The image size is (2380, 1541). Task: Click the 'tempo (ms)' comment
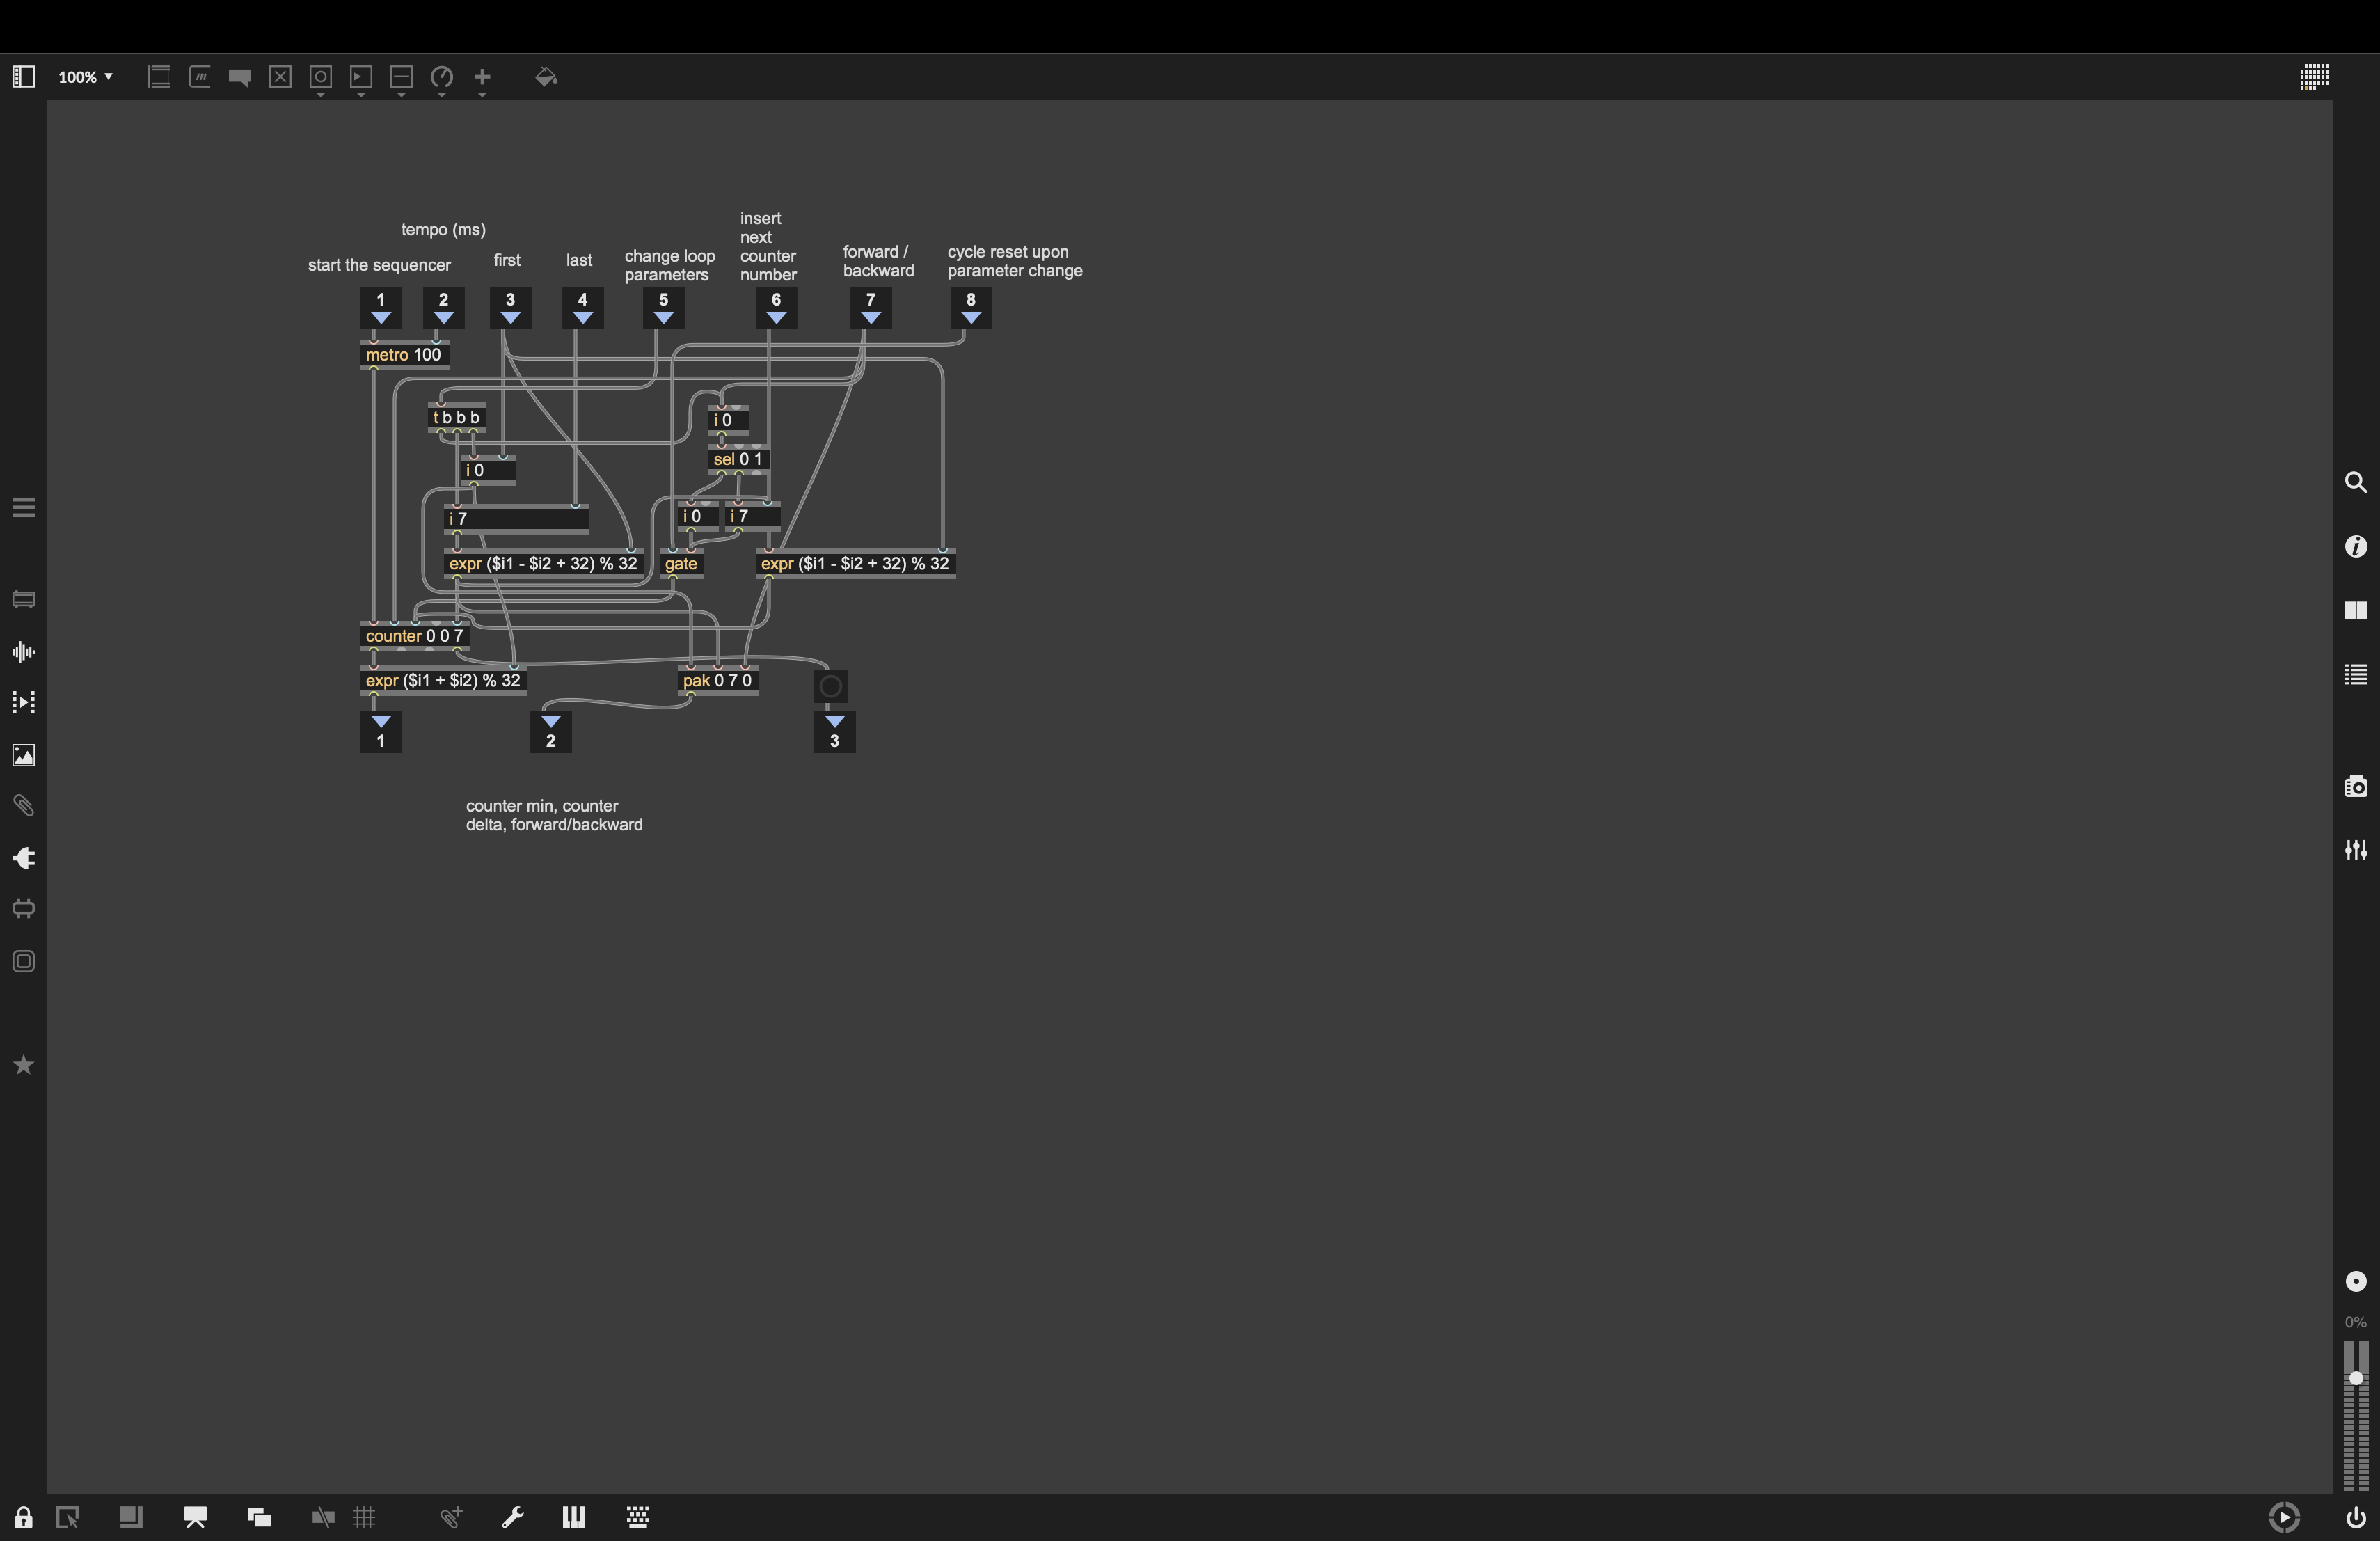[x=443, y=230]
